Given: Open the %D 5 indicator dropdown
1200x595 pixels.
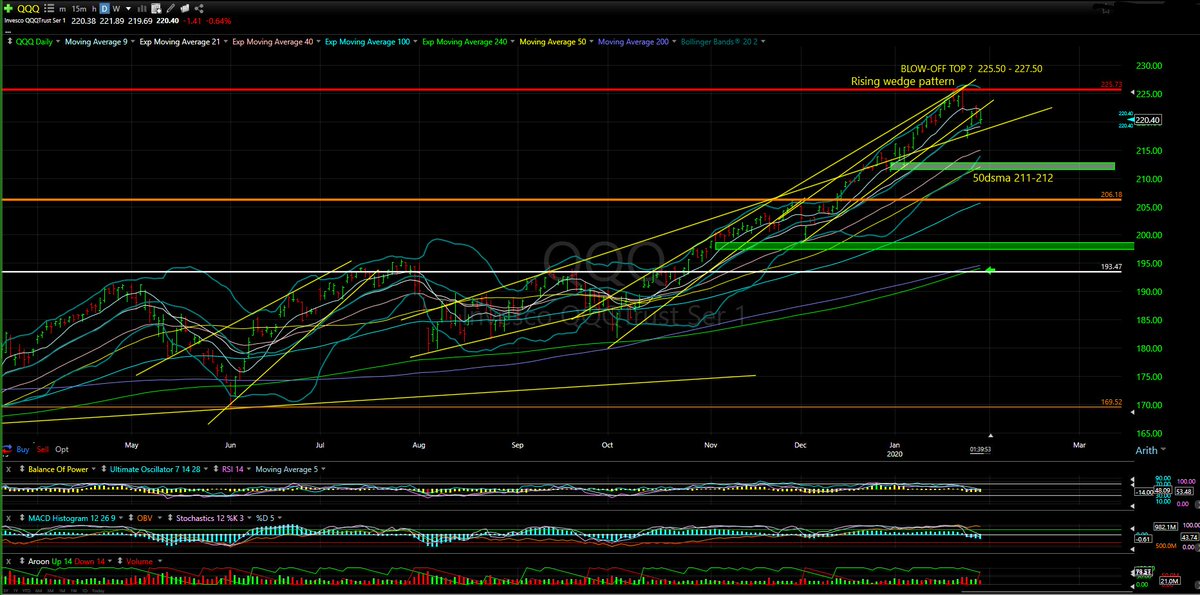Looking at the screenshot, I should pos(279,518).
